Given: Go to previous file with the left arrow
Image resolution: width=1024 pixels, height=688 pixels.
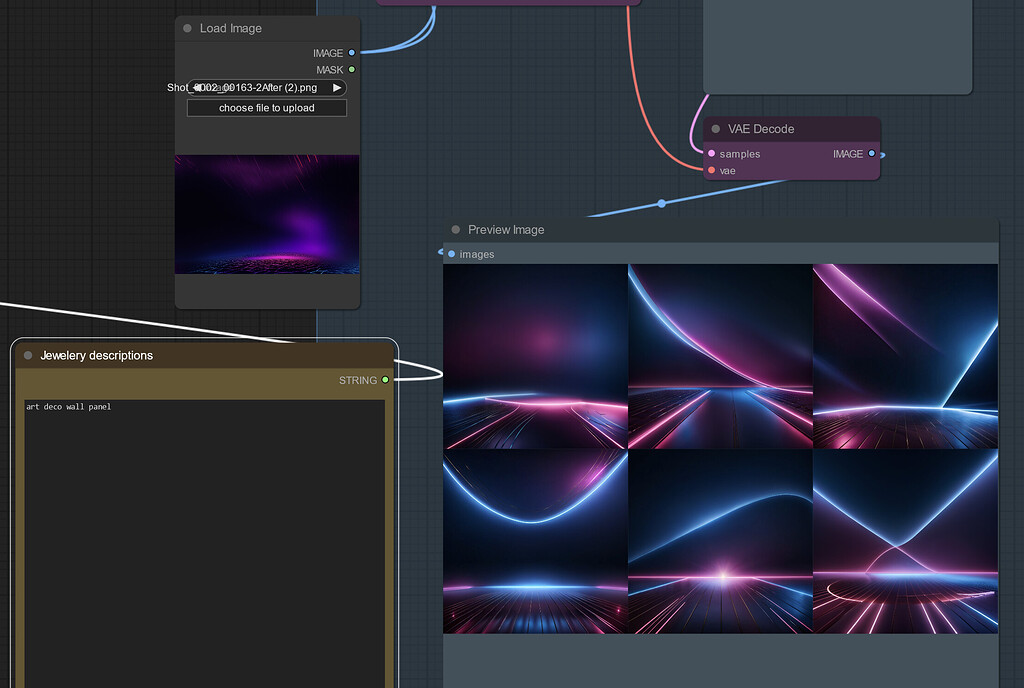Looking at the screenshot, I should 196,87.
